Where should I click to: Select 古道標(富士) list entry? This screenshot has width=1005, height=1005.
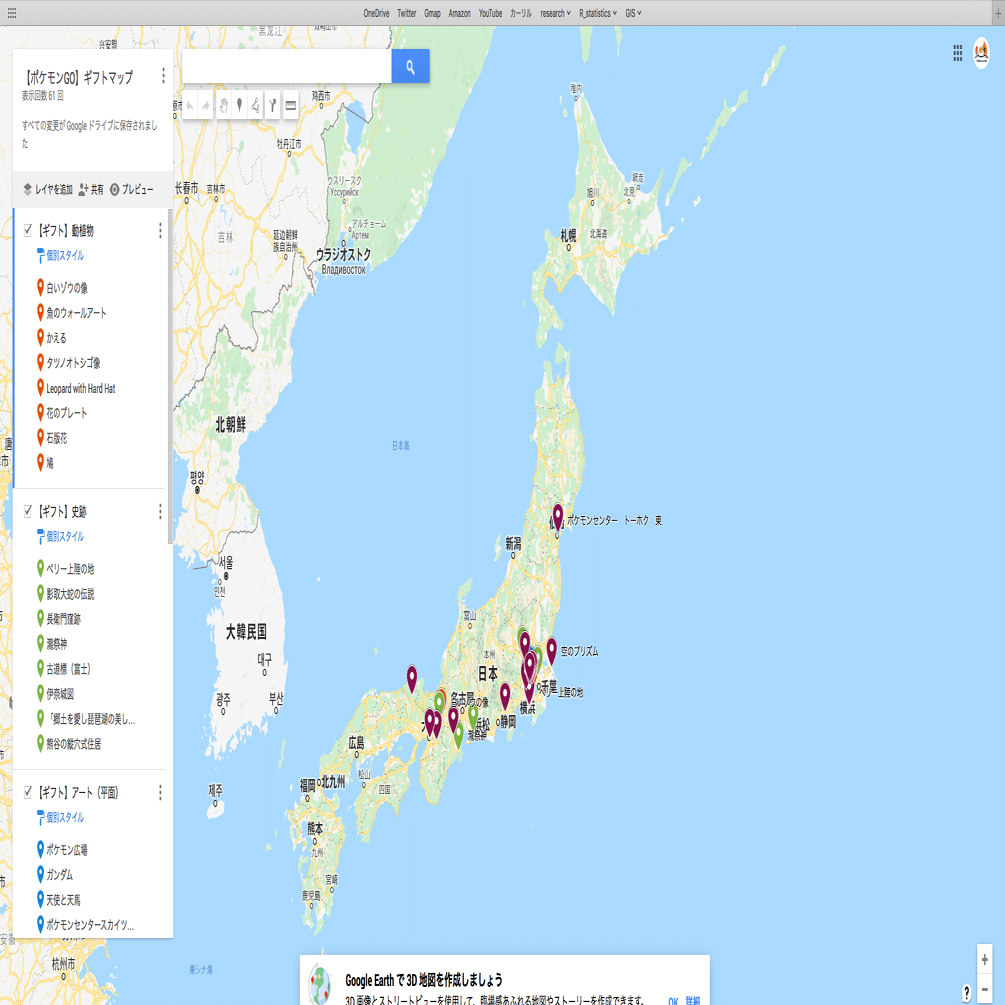pyautogui.click(x=68, y=669)
